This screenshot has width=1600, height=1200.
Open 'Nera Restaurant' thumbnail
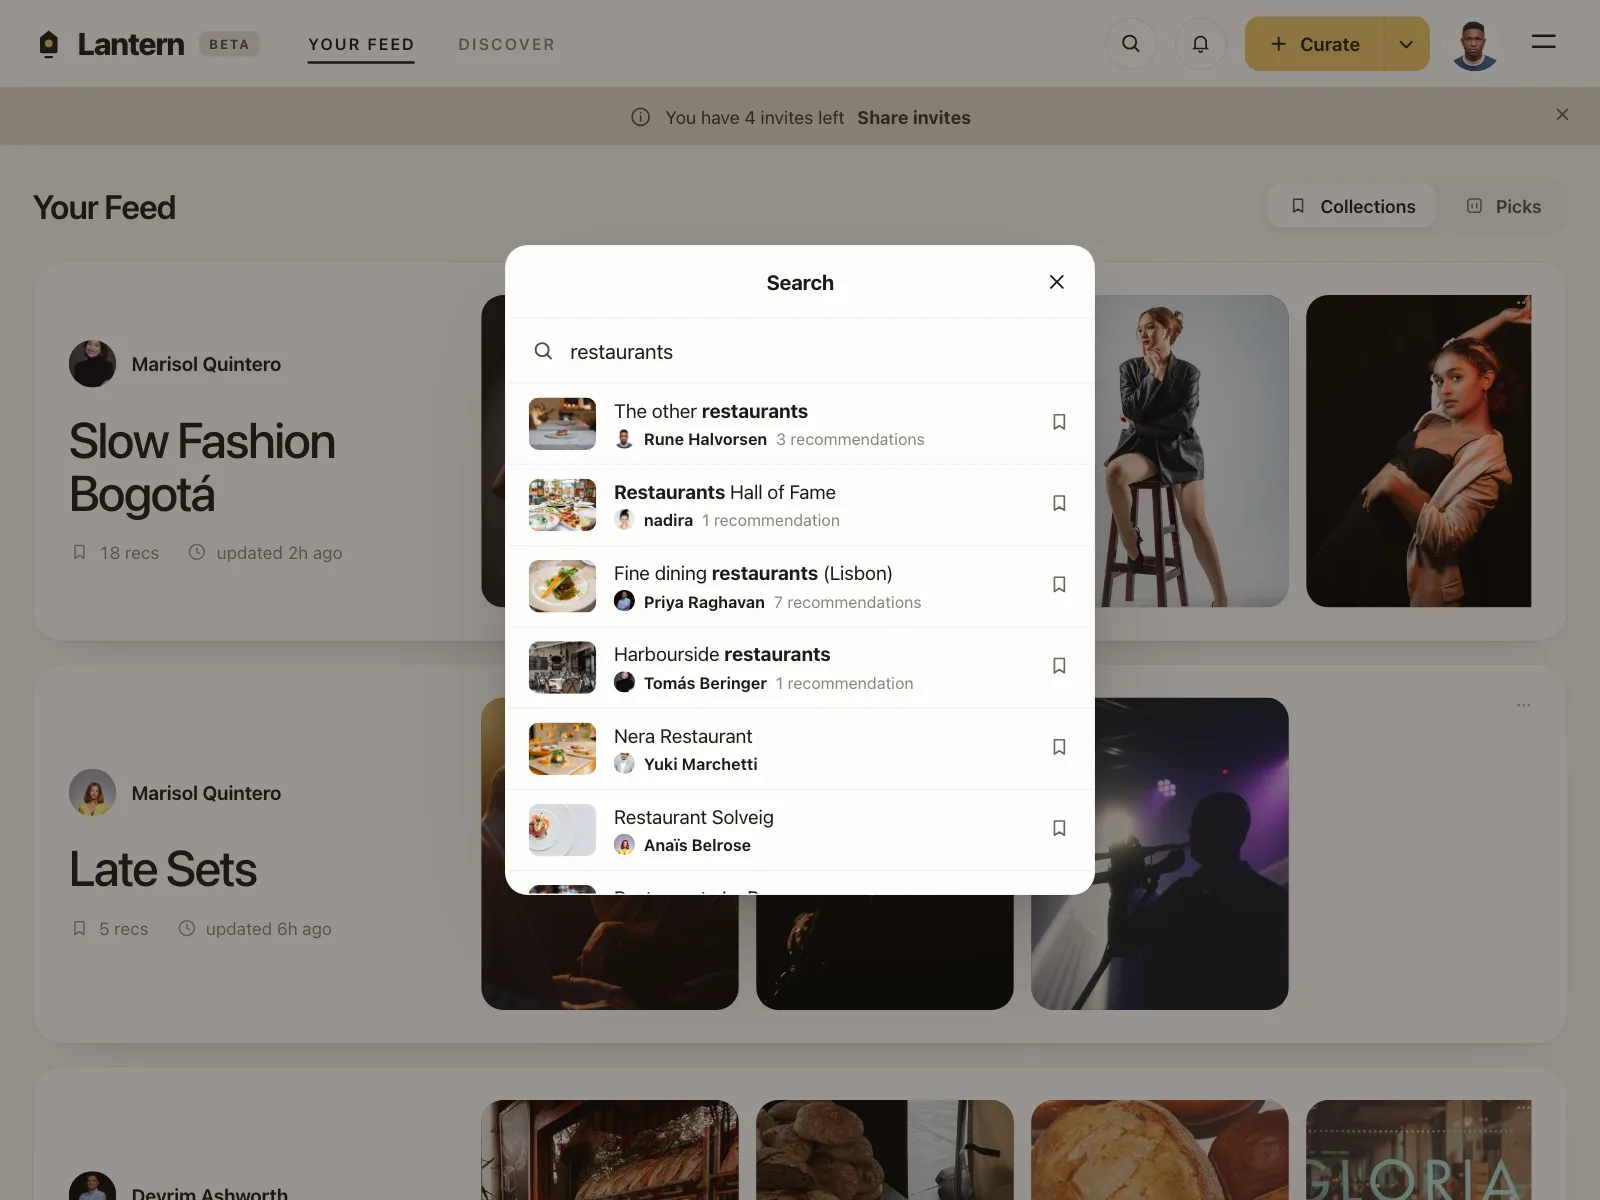click(x=562, y=749)
